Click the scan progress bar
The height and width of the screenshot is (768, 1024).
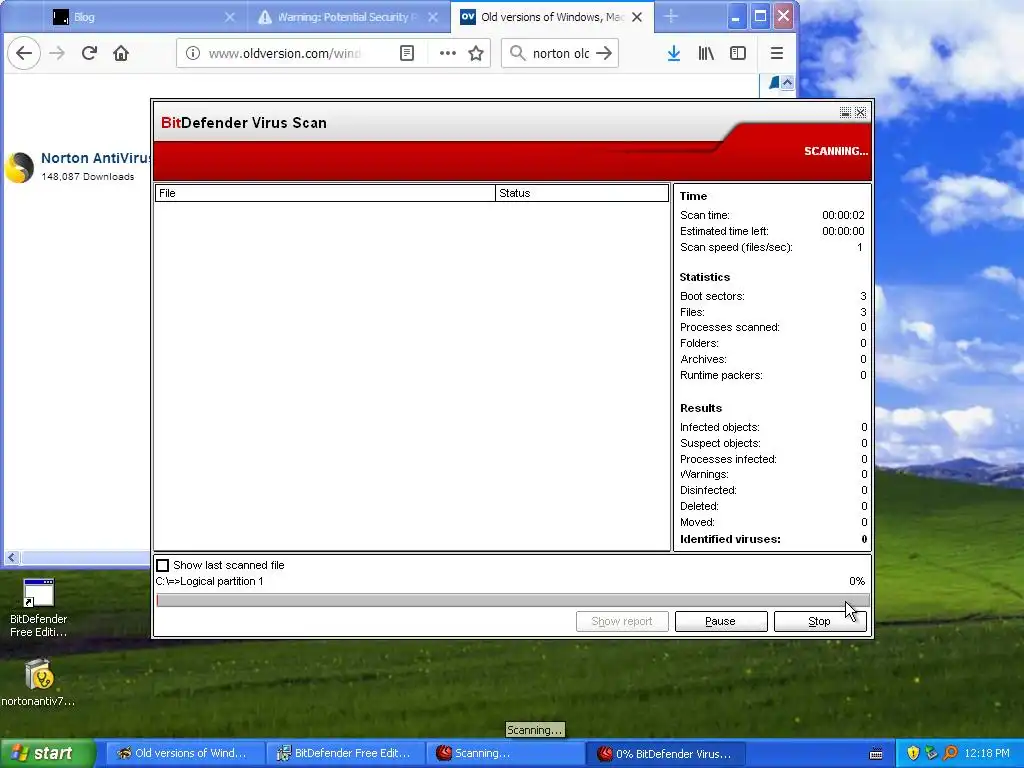click(513, 601)
